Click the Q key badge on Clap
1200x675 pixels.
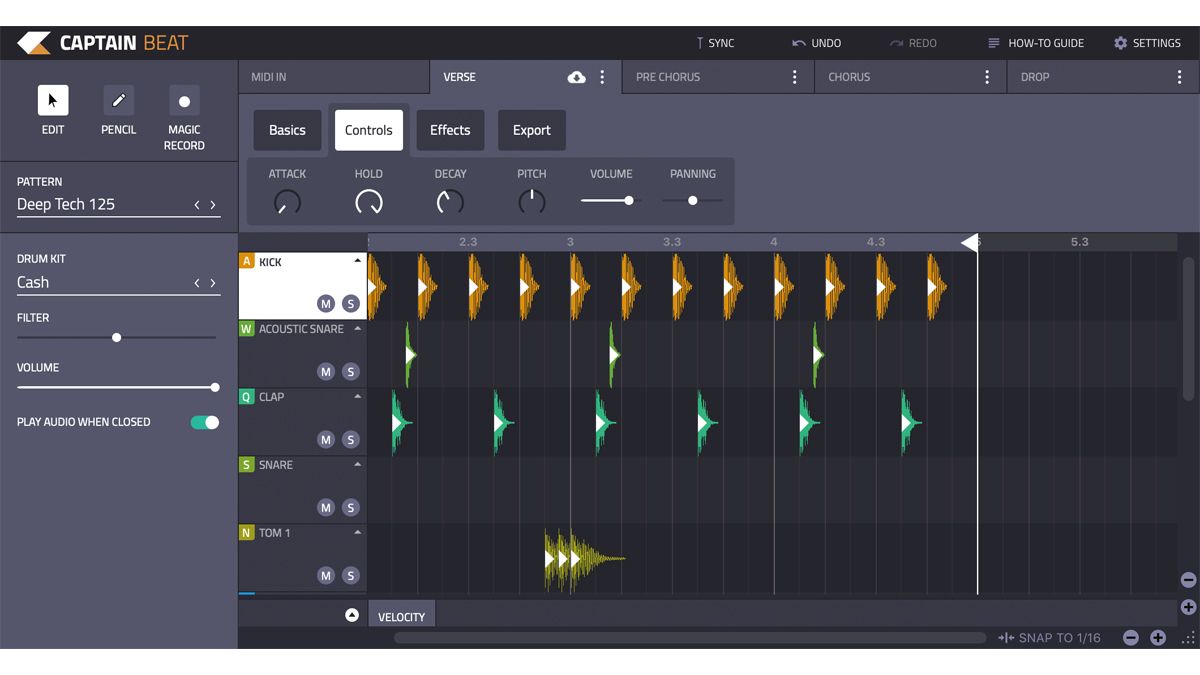tap(246, 397)
